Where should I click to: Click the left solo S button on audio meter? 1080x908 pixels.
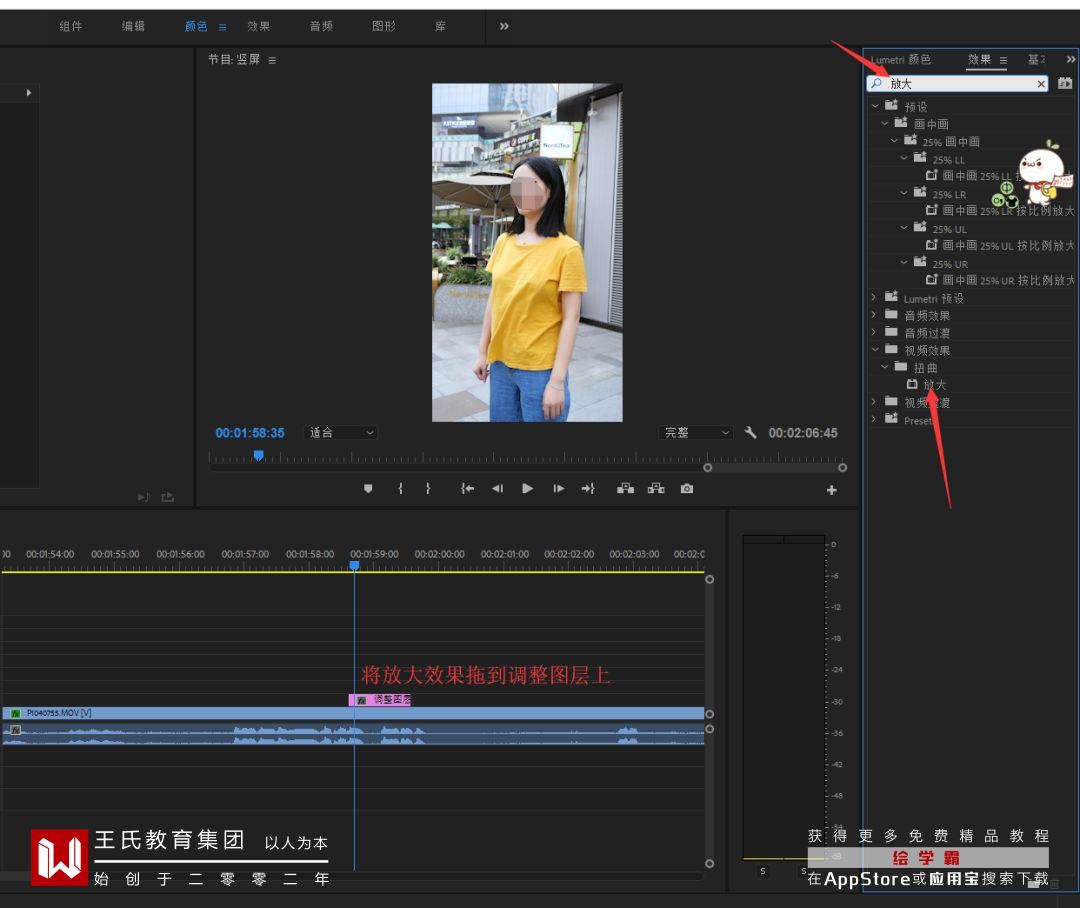tap(763, 871)
